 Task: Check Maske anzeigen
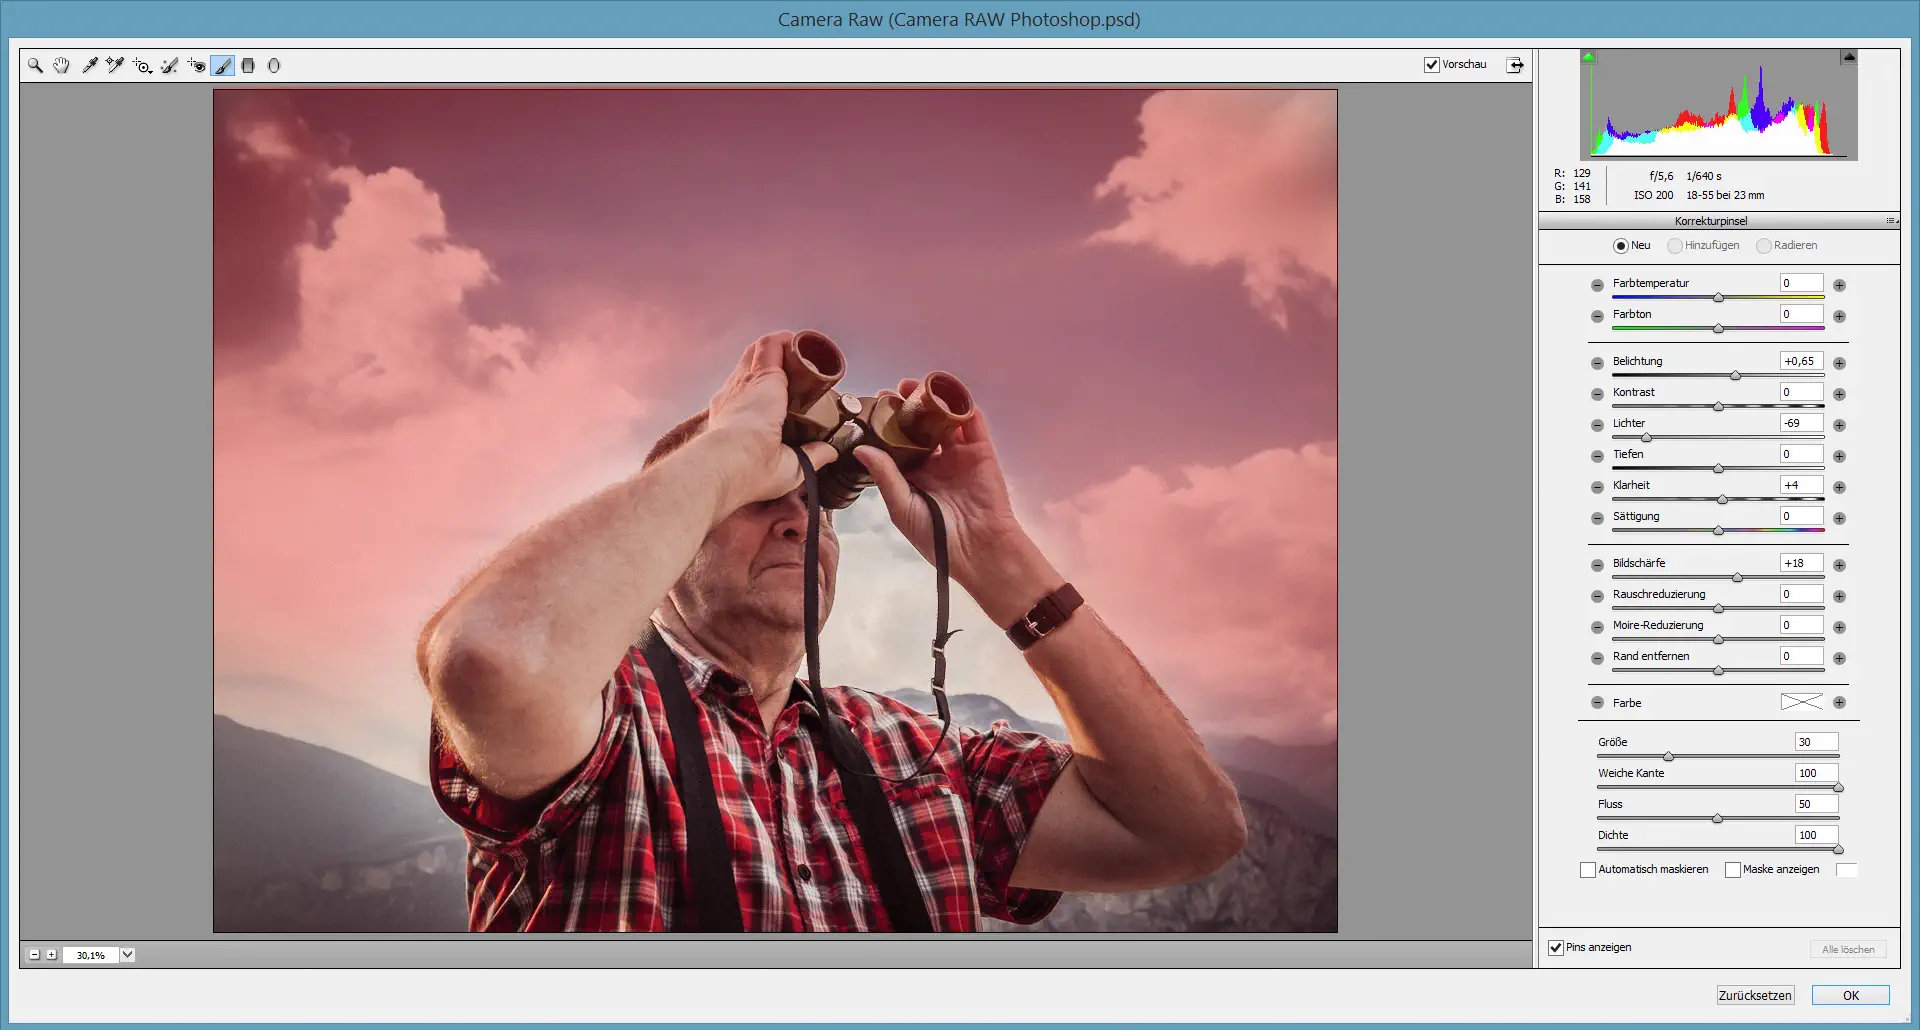coord(1734,869)
